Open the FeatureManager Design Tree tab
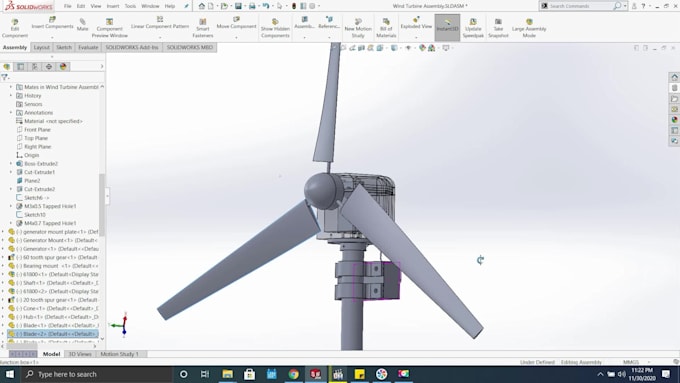The image size is (680, 383). pos(7,66)
